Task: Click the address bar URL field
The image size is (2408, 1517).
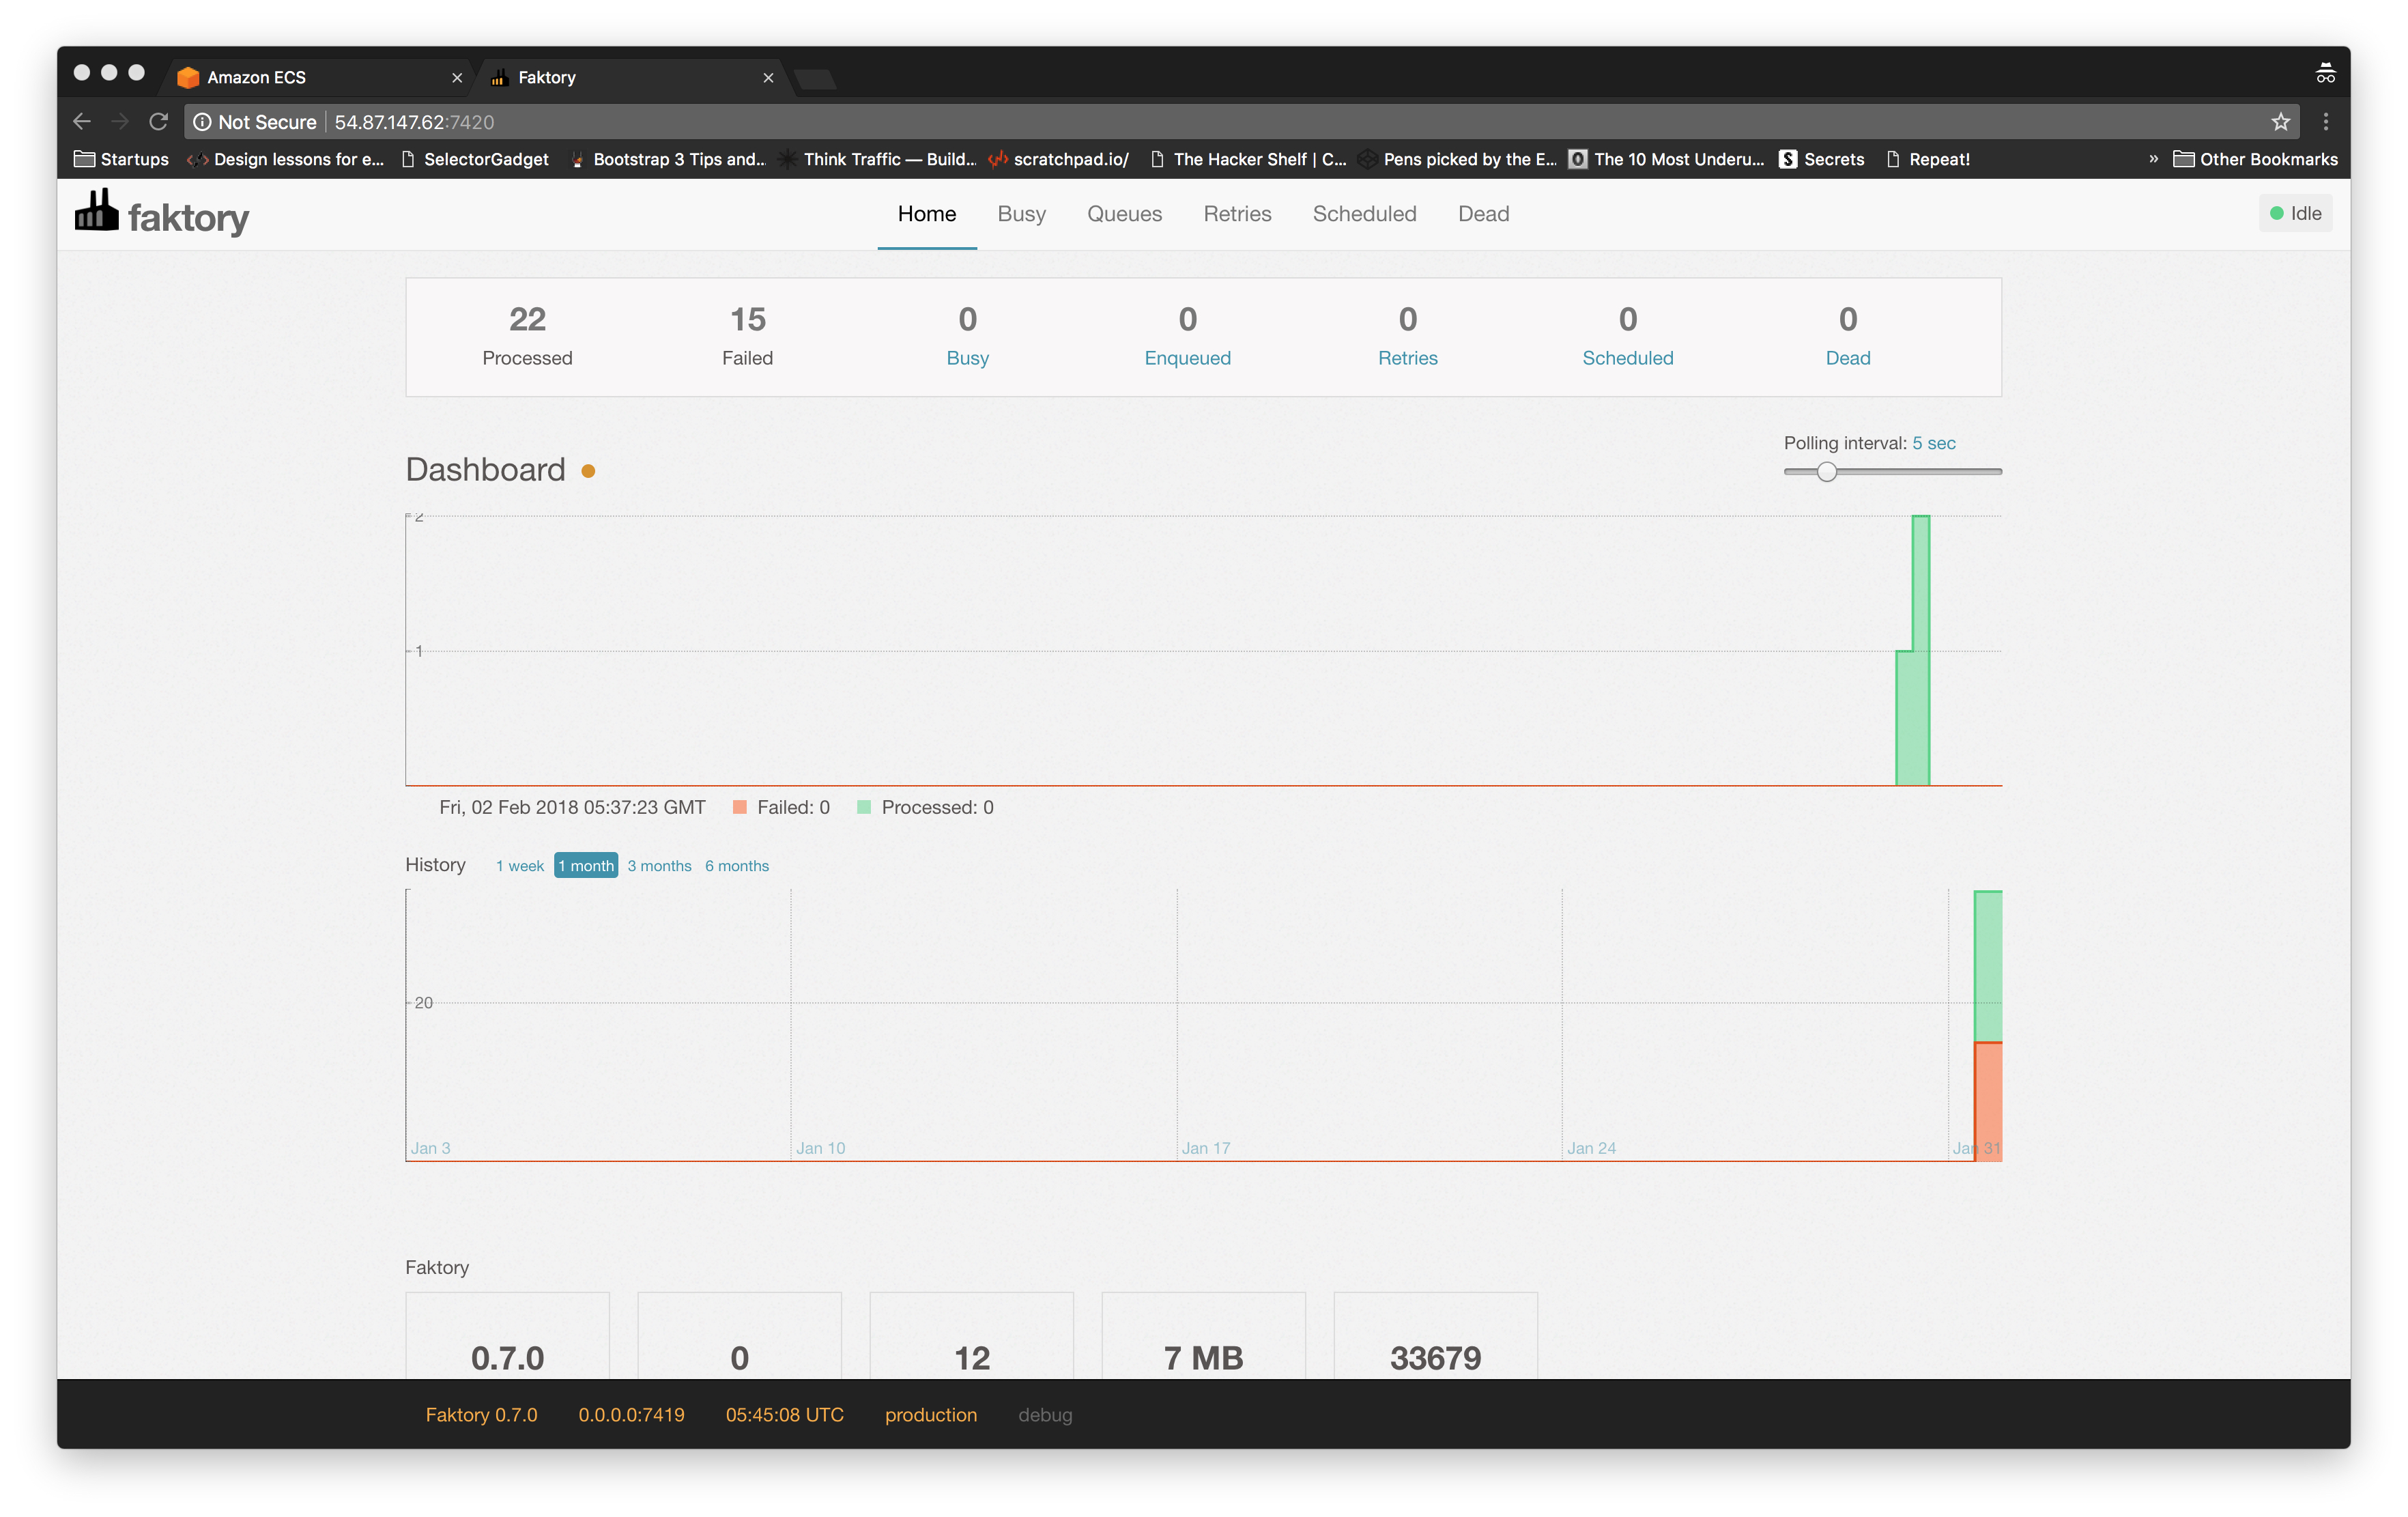Action: click(1240, 122)
